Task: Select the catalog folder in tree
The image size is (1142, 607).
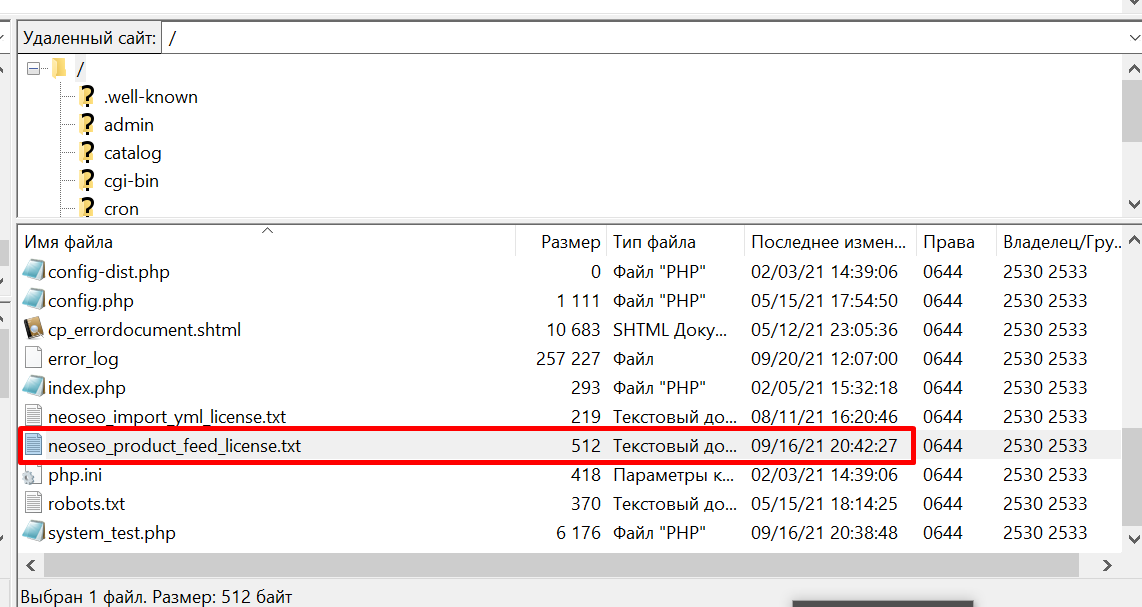Action: pyautogui.click(x=133, y=153)
